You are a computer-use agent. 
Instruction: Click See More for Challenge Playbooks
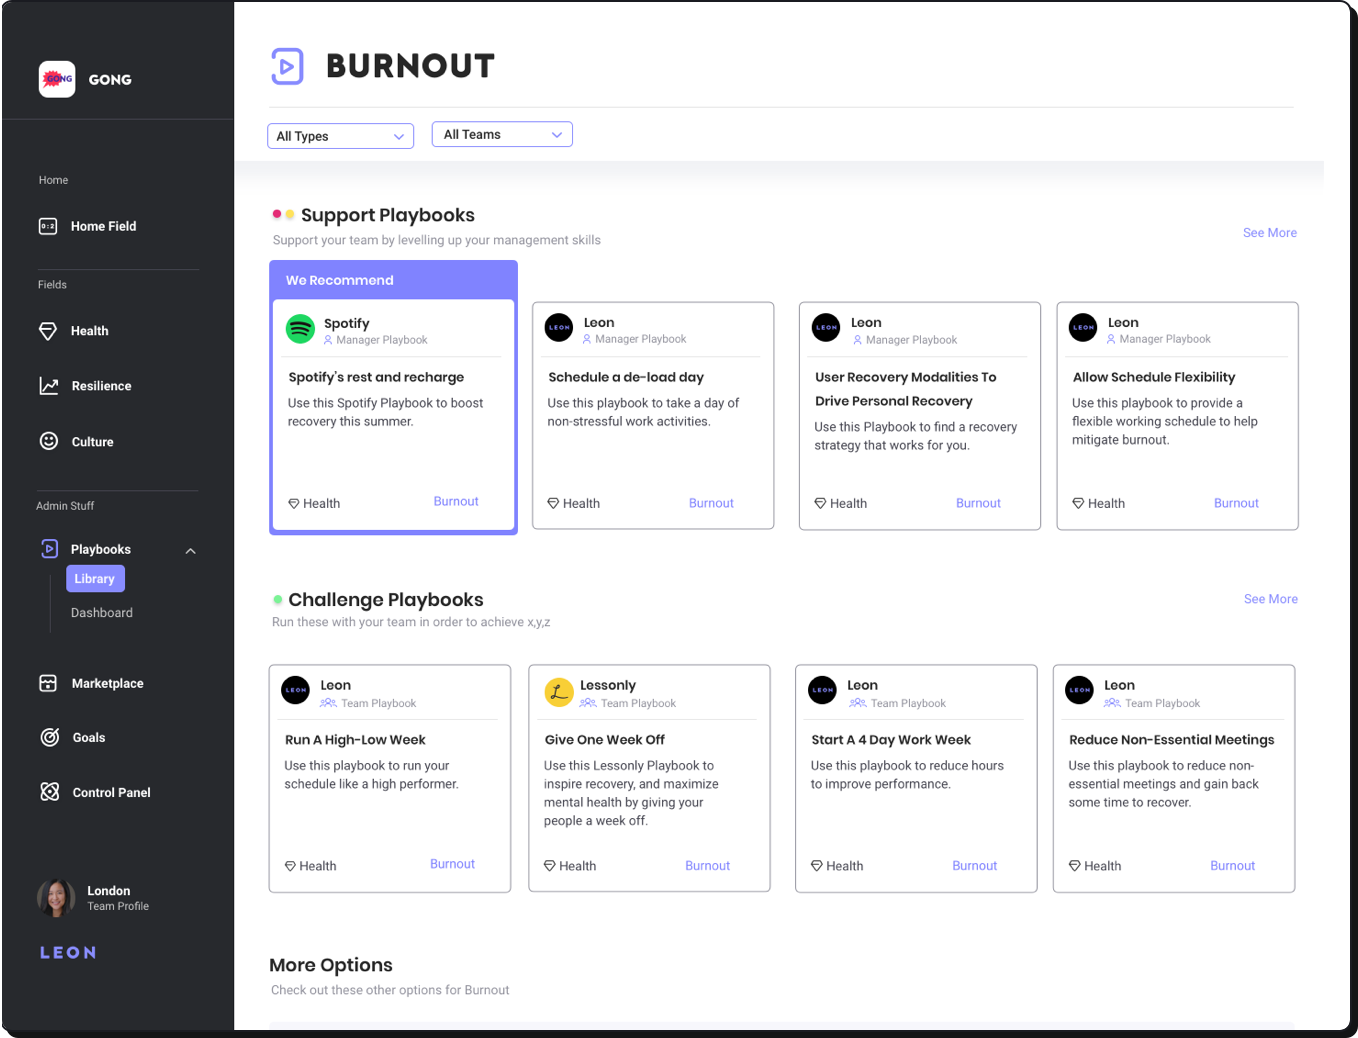[1270, 599]
